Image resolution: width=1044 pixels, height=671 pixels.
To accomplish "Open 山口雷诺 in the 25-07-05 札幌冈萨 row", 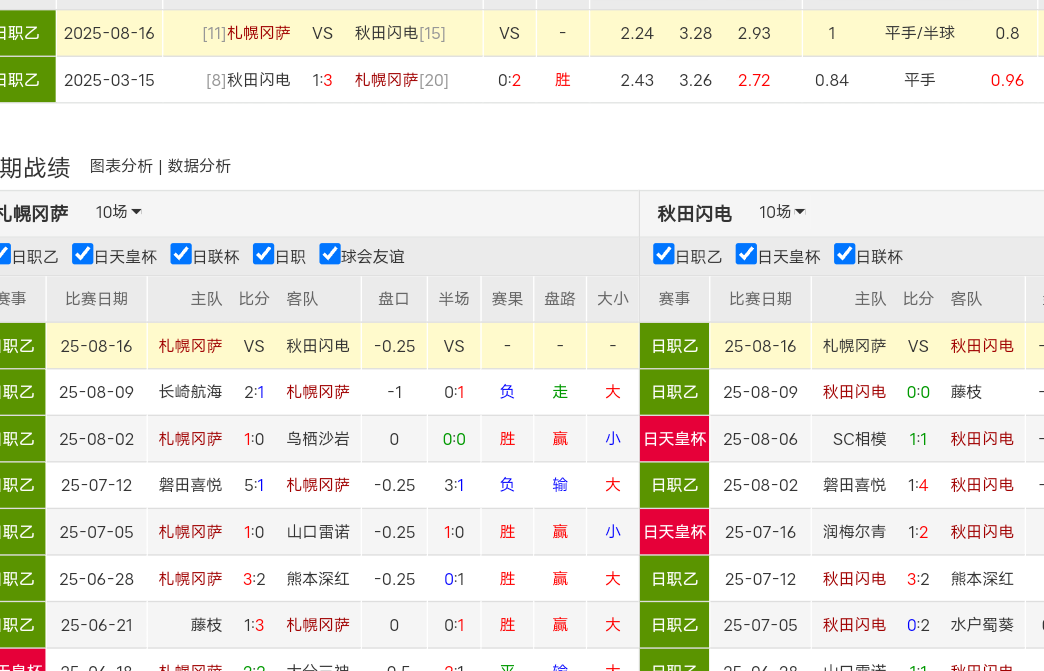I will tap(318, 532).
